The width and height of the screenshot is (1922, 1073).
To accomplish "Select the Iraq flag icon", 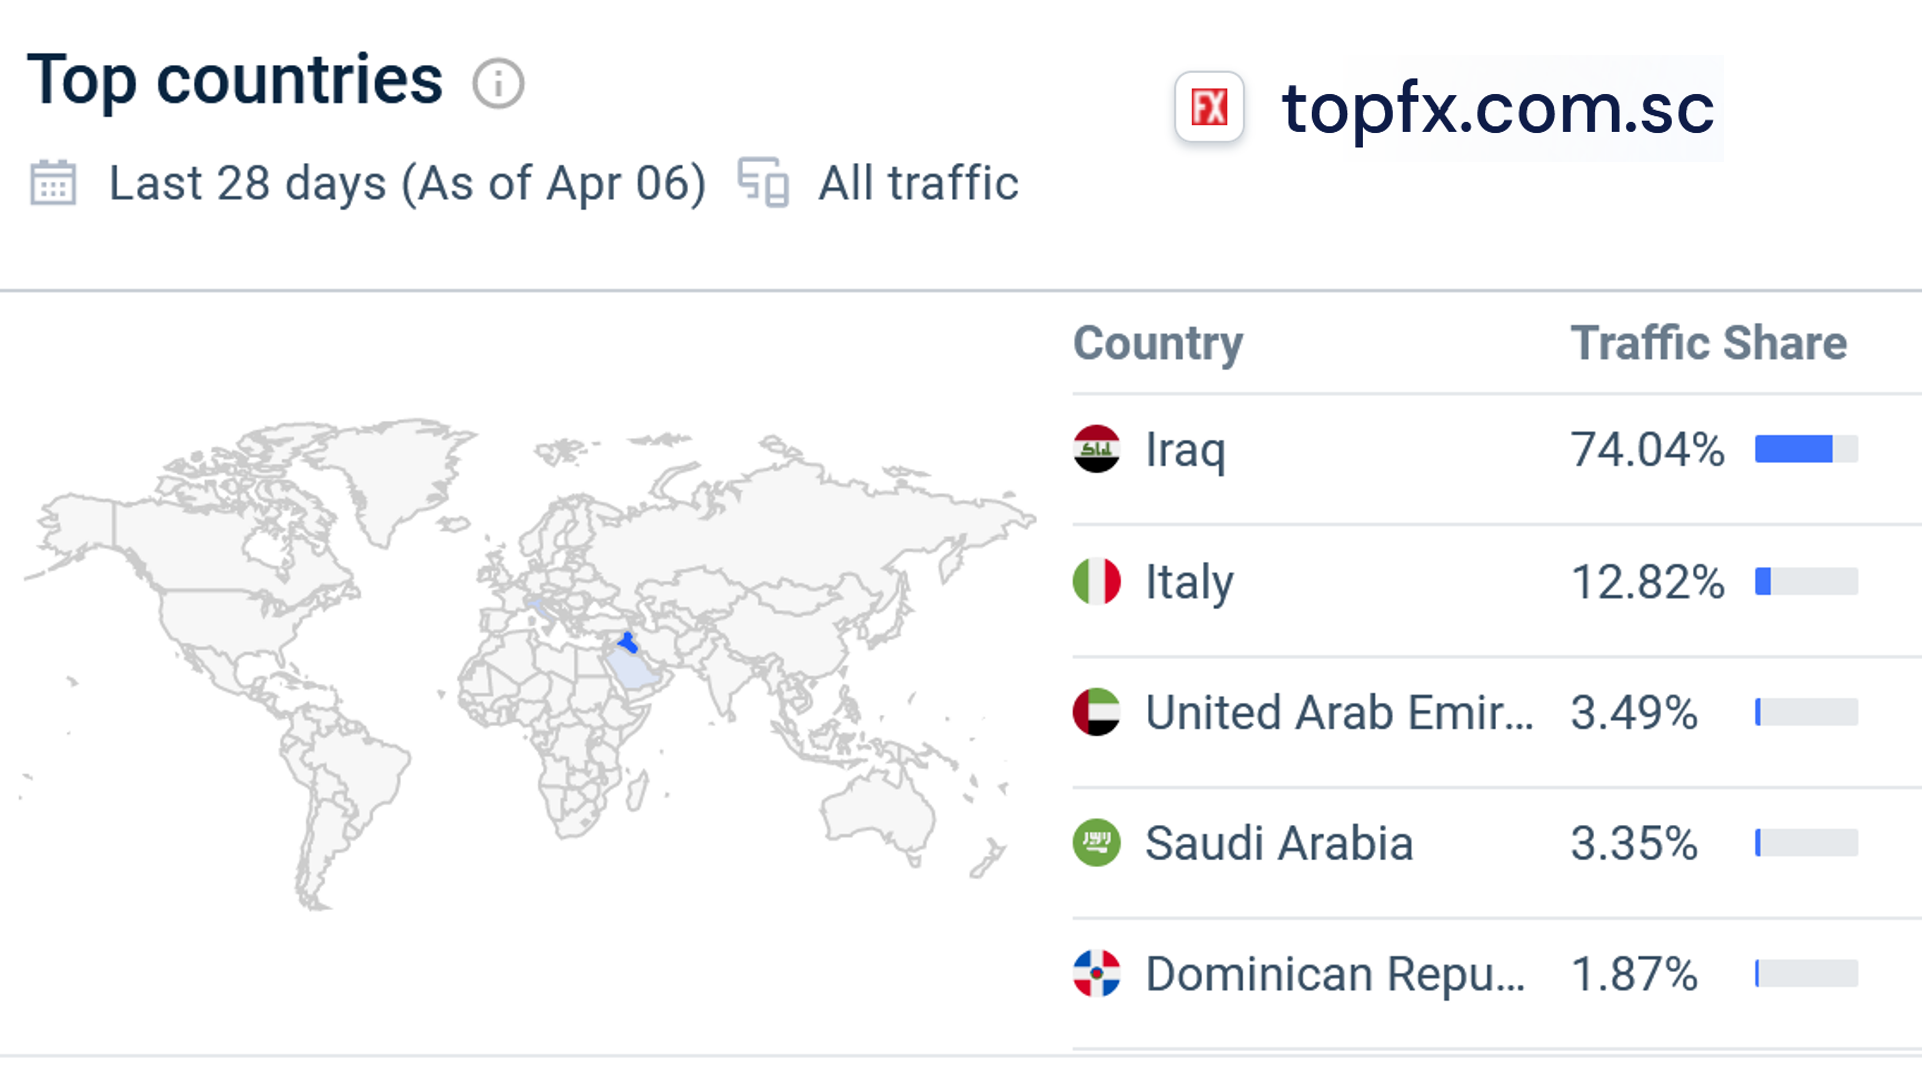I will coord(1097,450).
